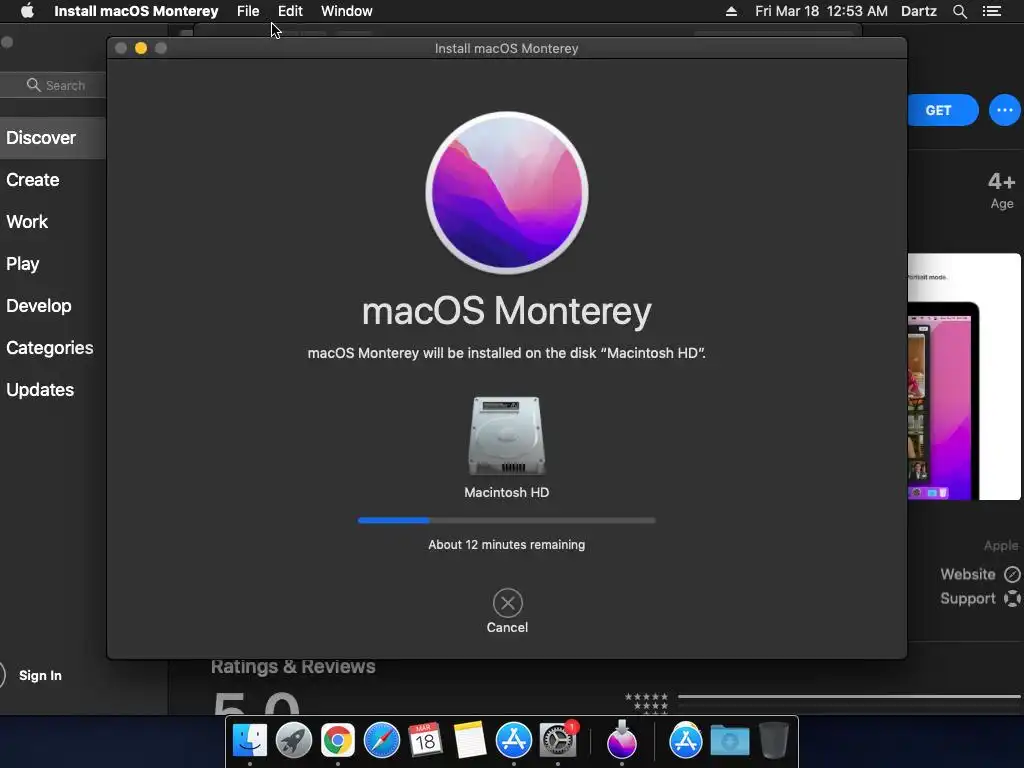The width and height of the screenshot is (1024, 768).
Task: Open Notification Center list icon
Action: click(992, 11)
